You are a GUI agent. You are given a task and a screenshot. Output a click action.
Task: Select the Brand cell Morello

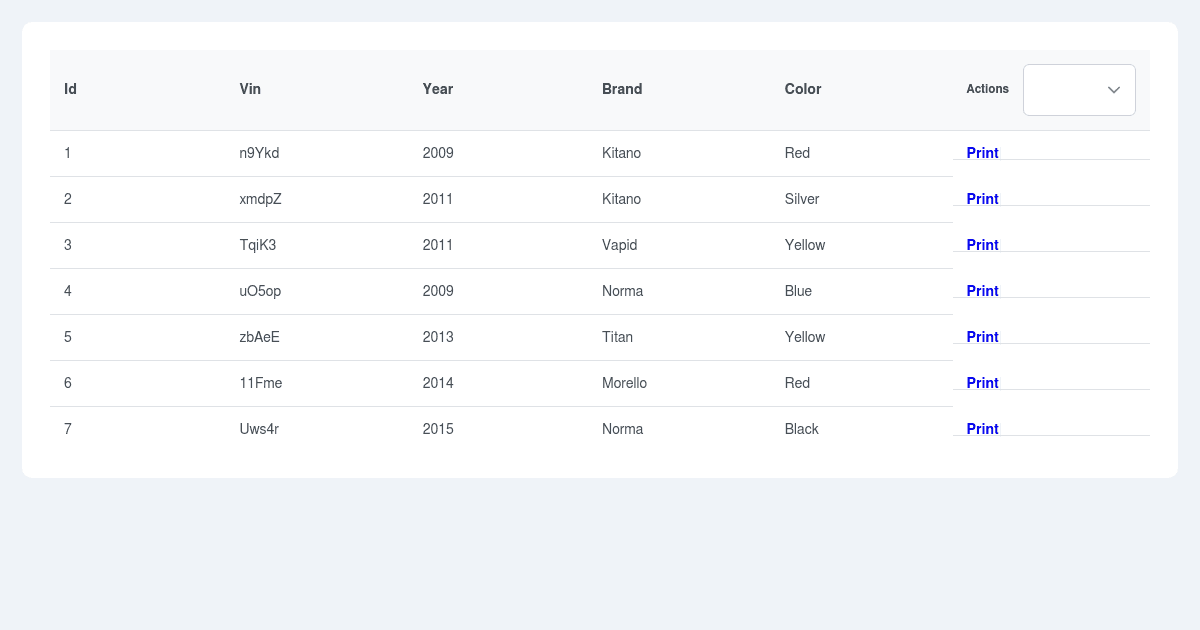[624, 383]
